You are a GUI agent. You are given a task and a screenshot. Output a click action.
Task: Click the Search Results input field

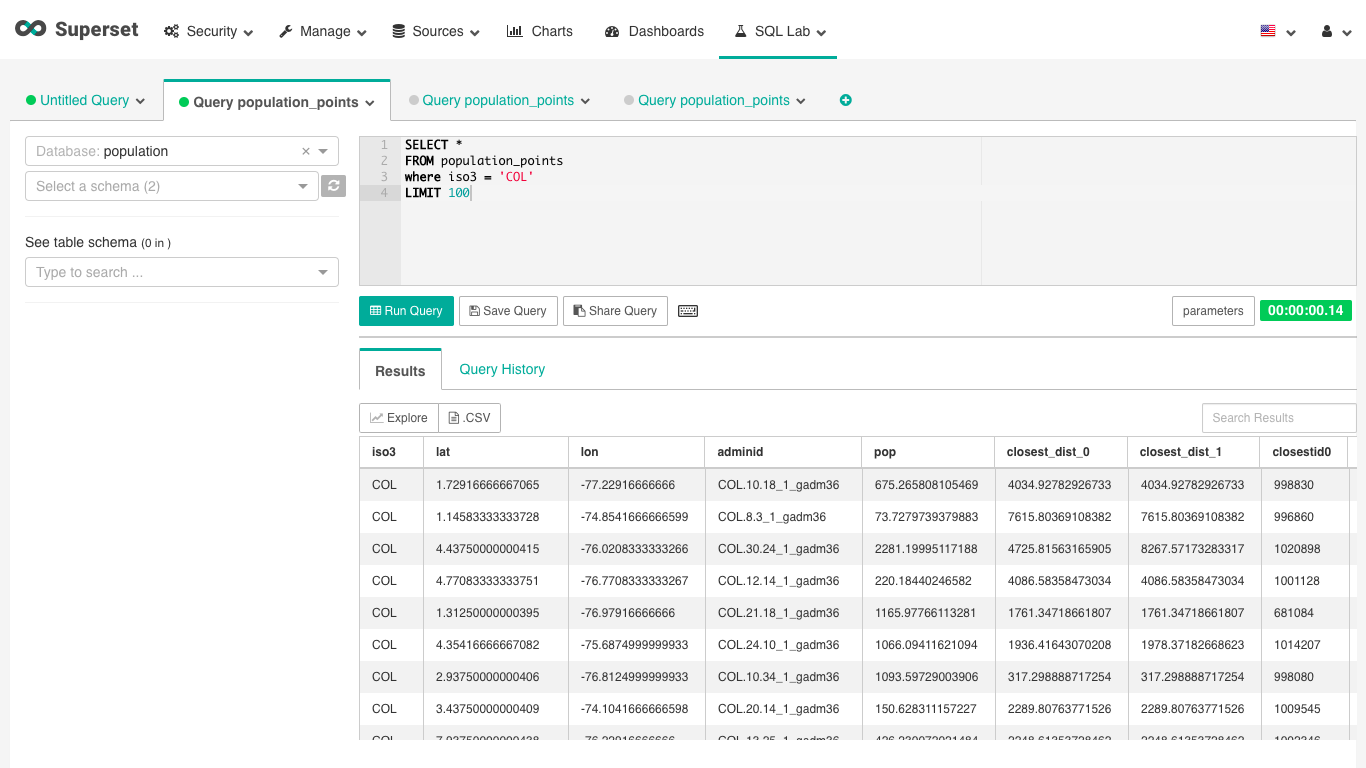1278,418
